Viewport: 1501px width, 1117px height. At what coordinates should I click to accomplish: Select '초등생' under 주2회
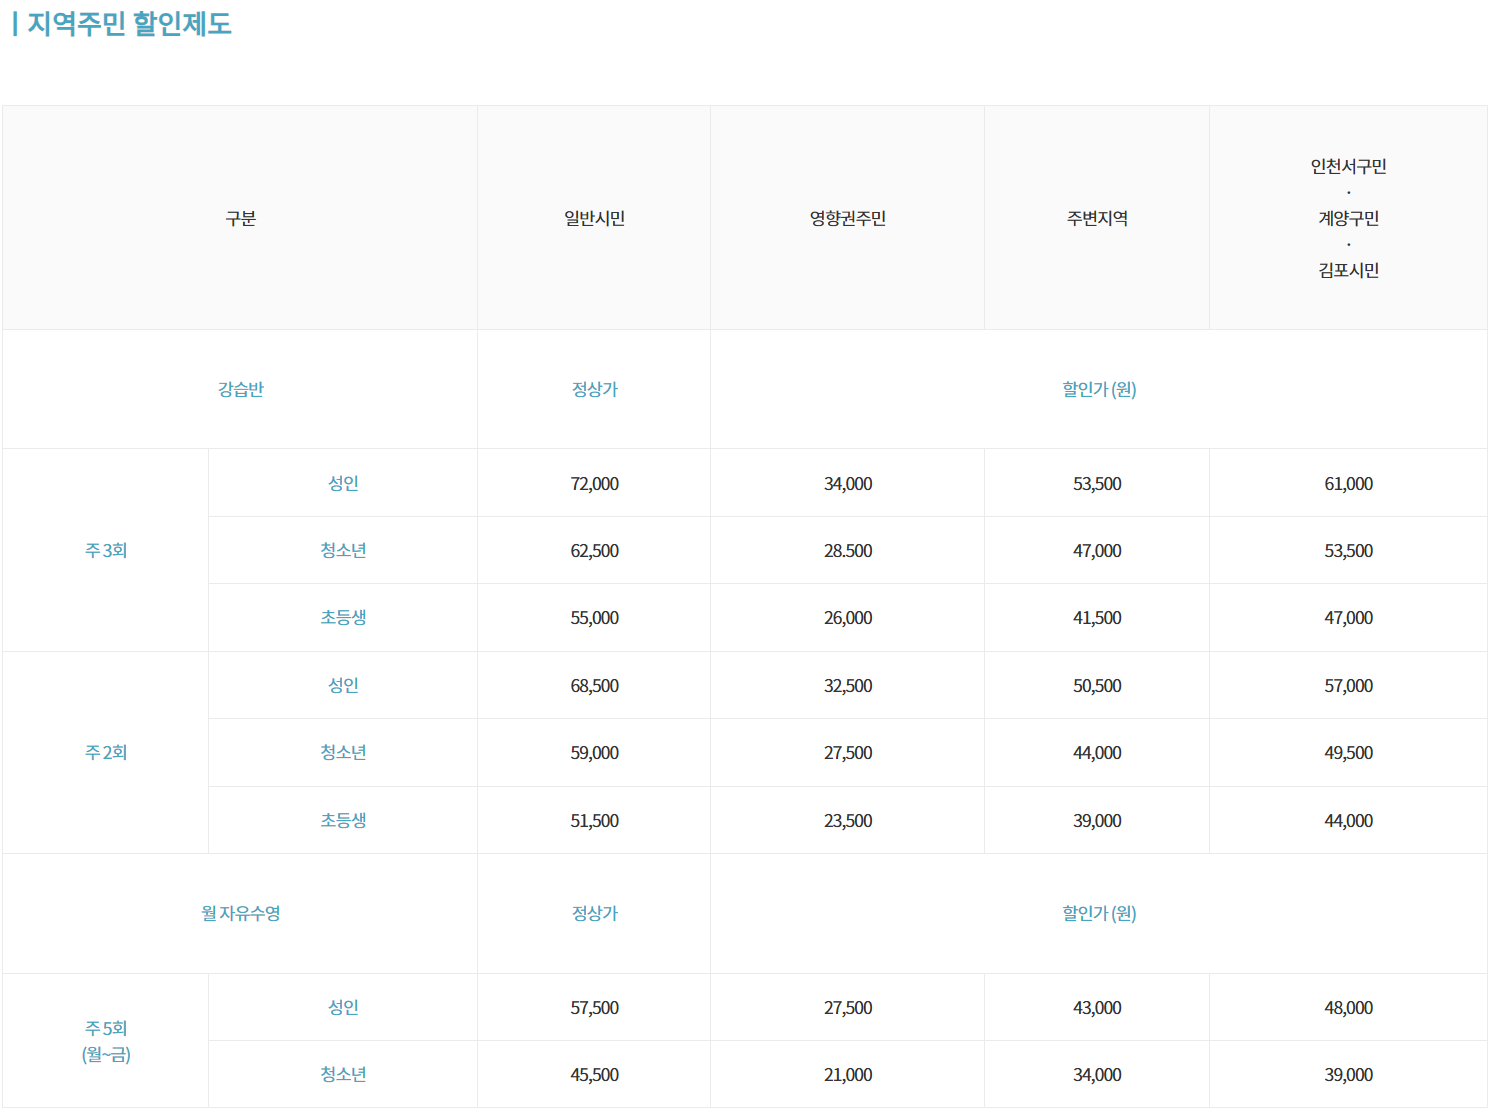click(x=343, y=820)
